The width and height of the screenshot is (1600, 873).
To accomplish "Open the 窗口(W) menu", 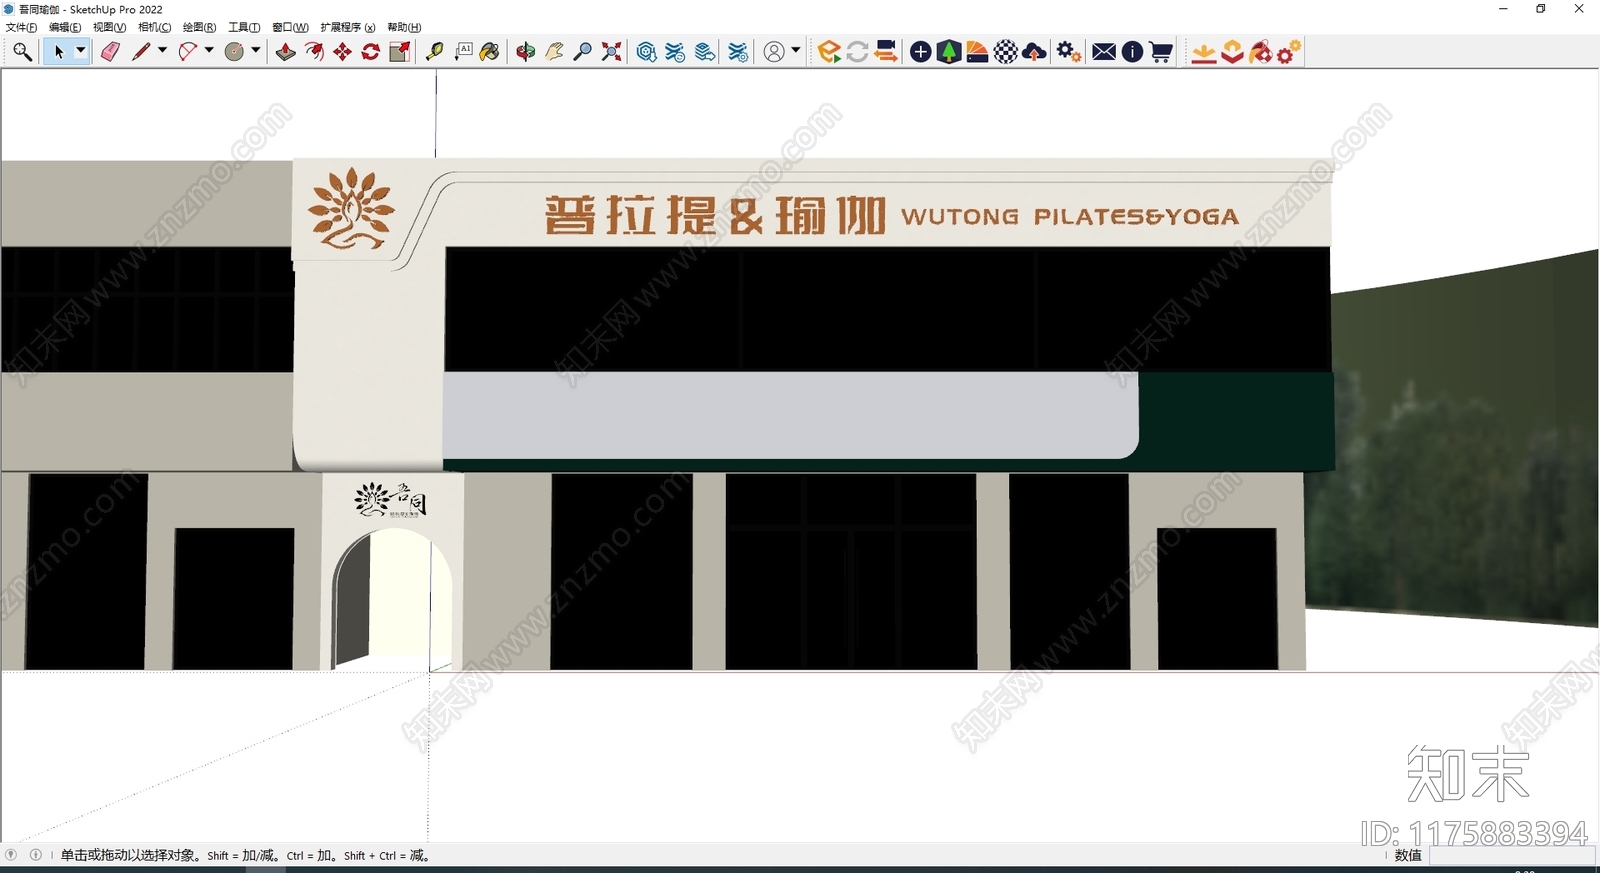I will click(x=291, y=27).
